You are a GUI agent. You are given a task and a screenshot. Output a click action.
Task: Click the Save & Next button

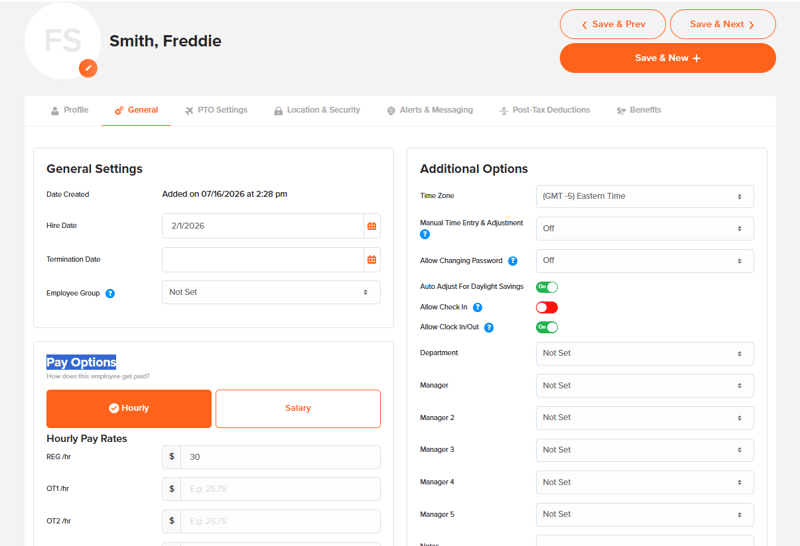click(722, 24)
